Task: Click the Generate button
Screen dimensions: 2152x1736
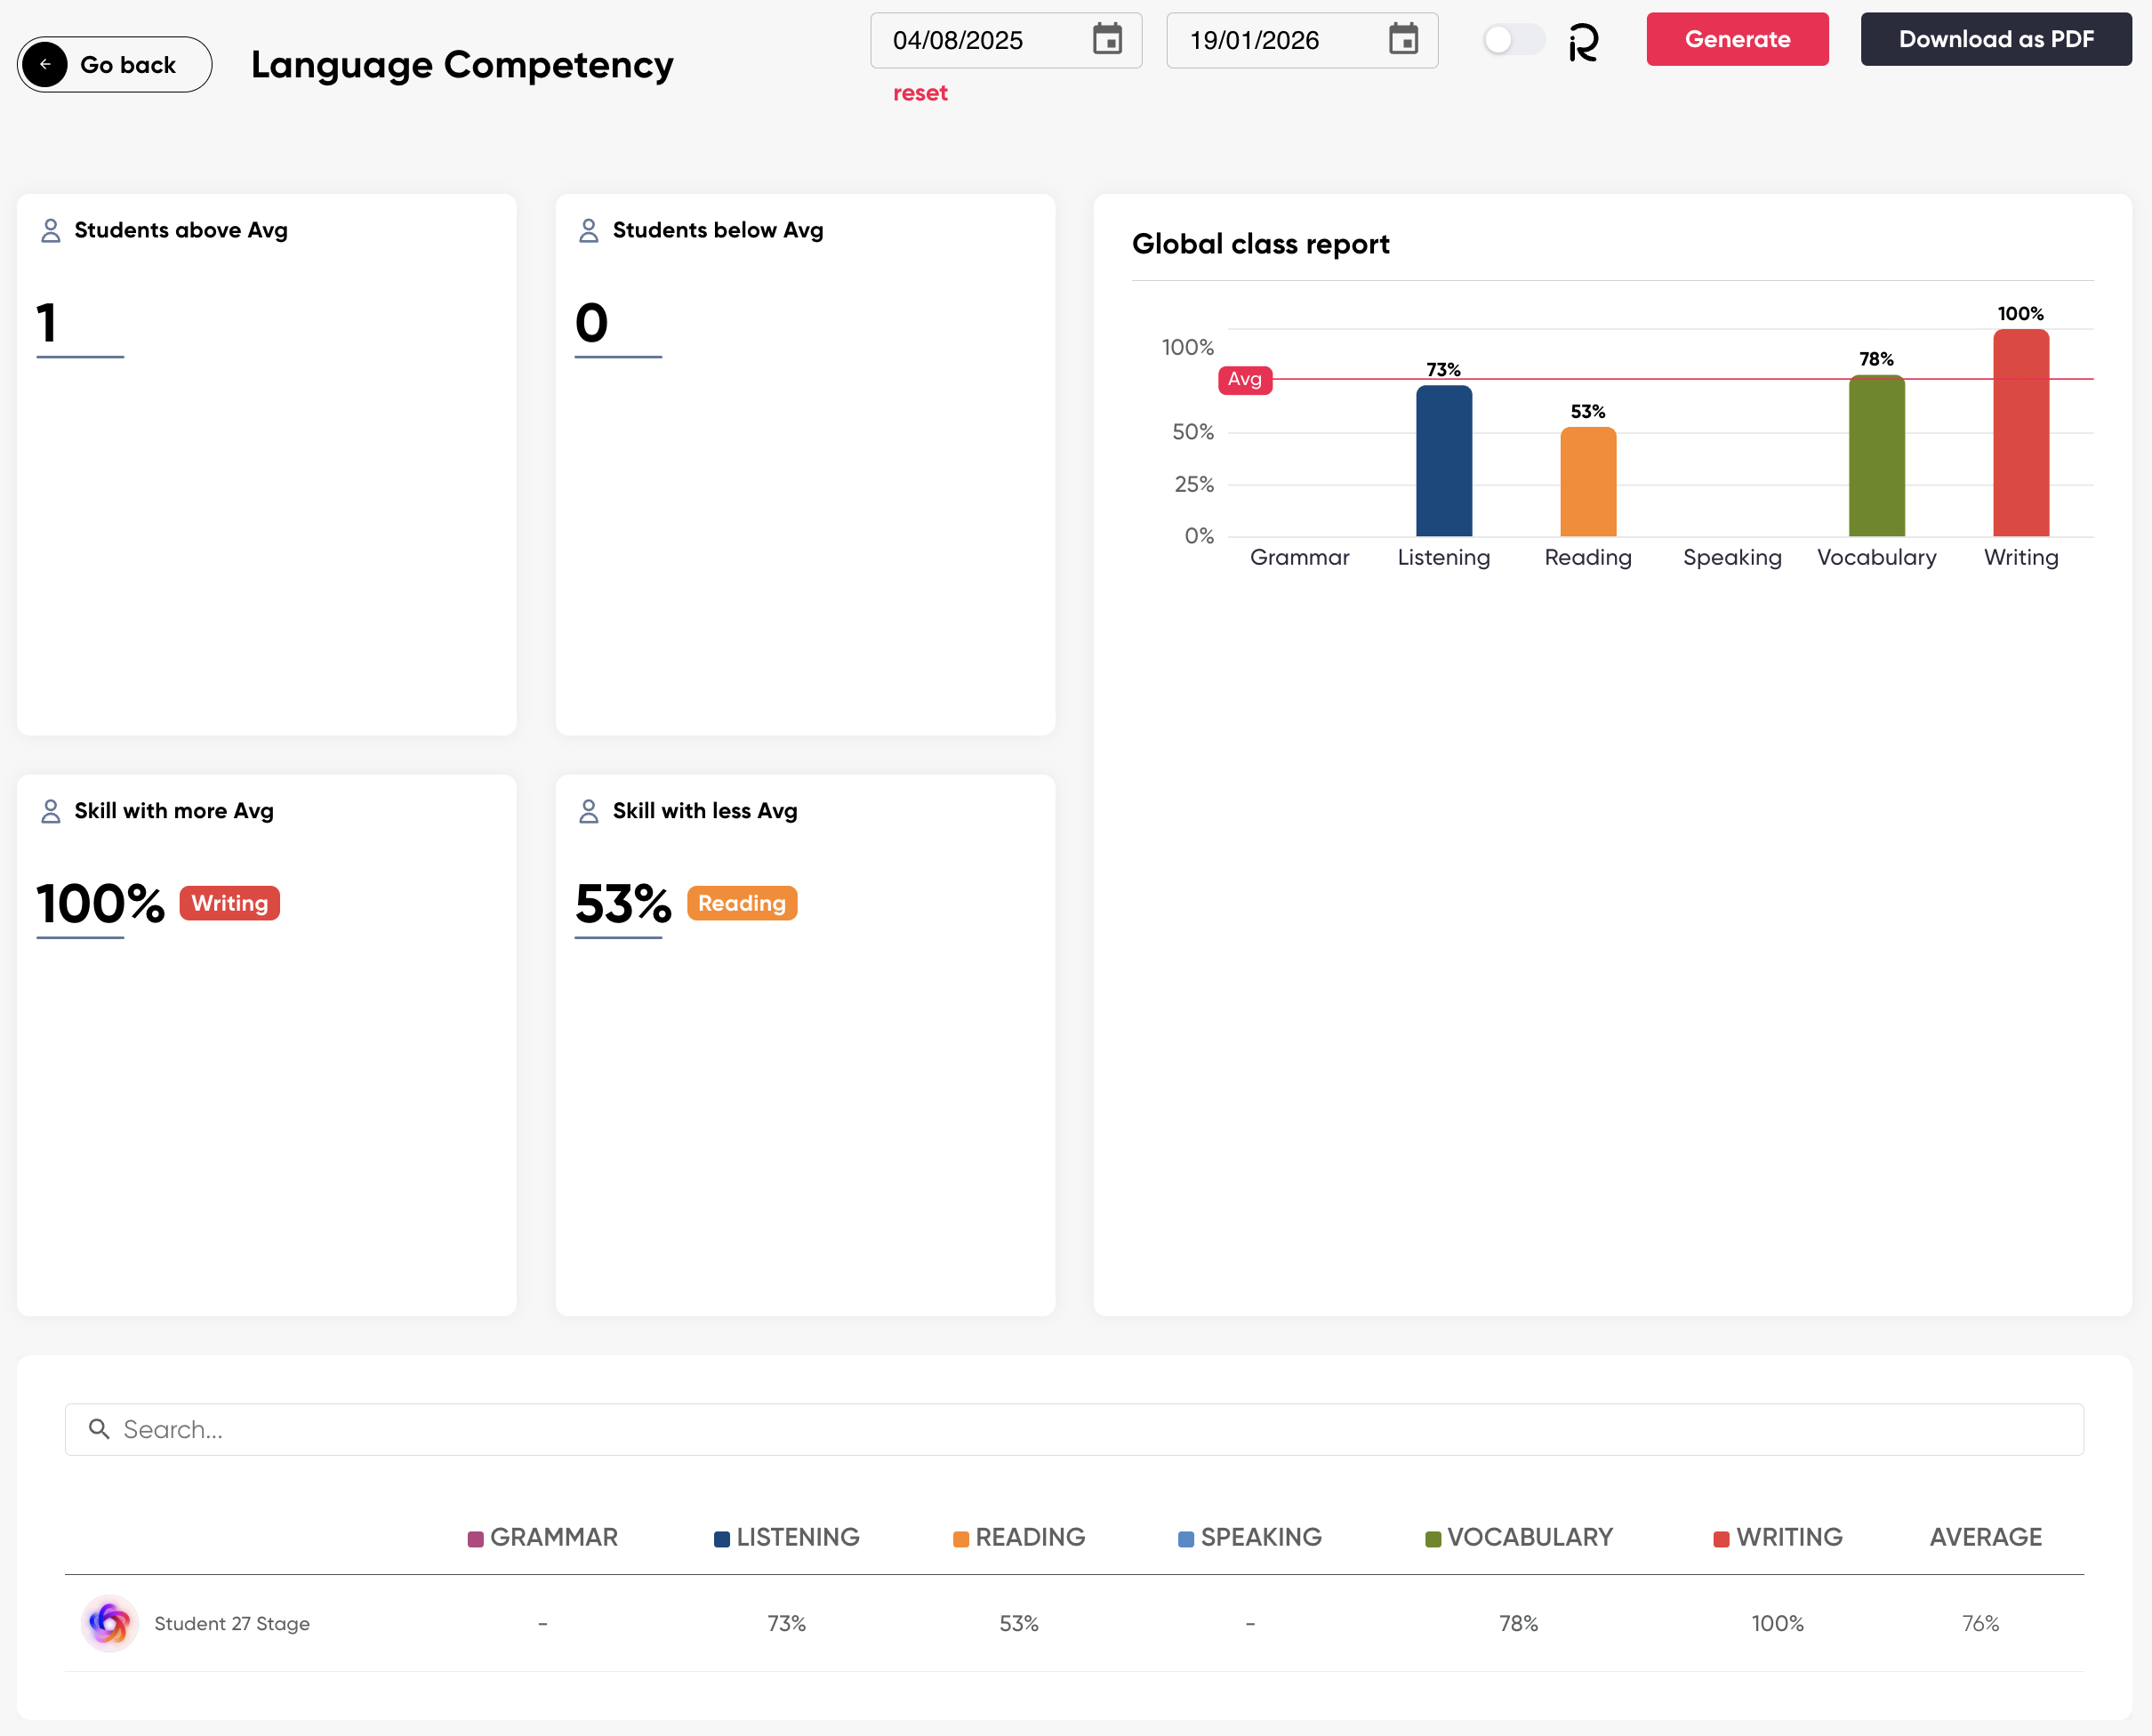Action: coord(1737,39)
